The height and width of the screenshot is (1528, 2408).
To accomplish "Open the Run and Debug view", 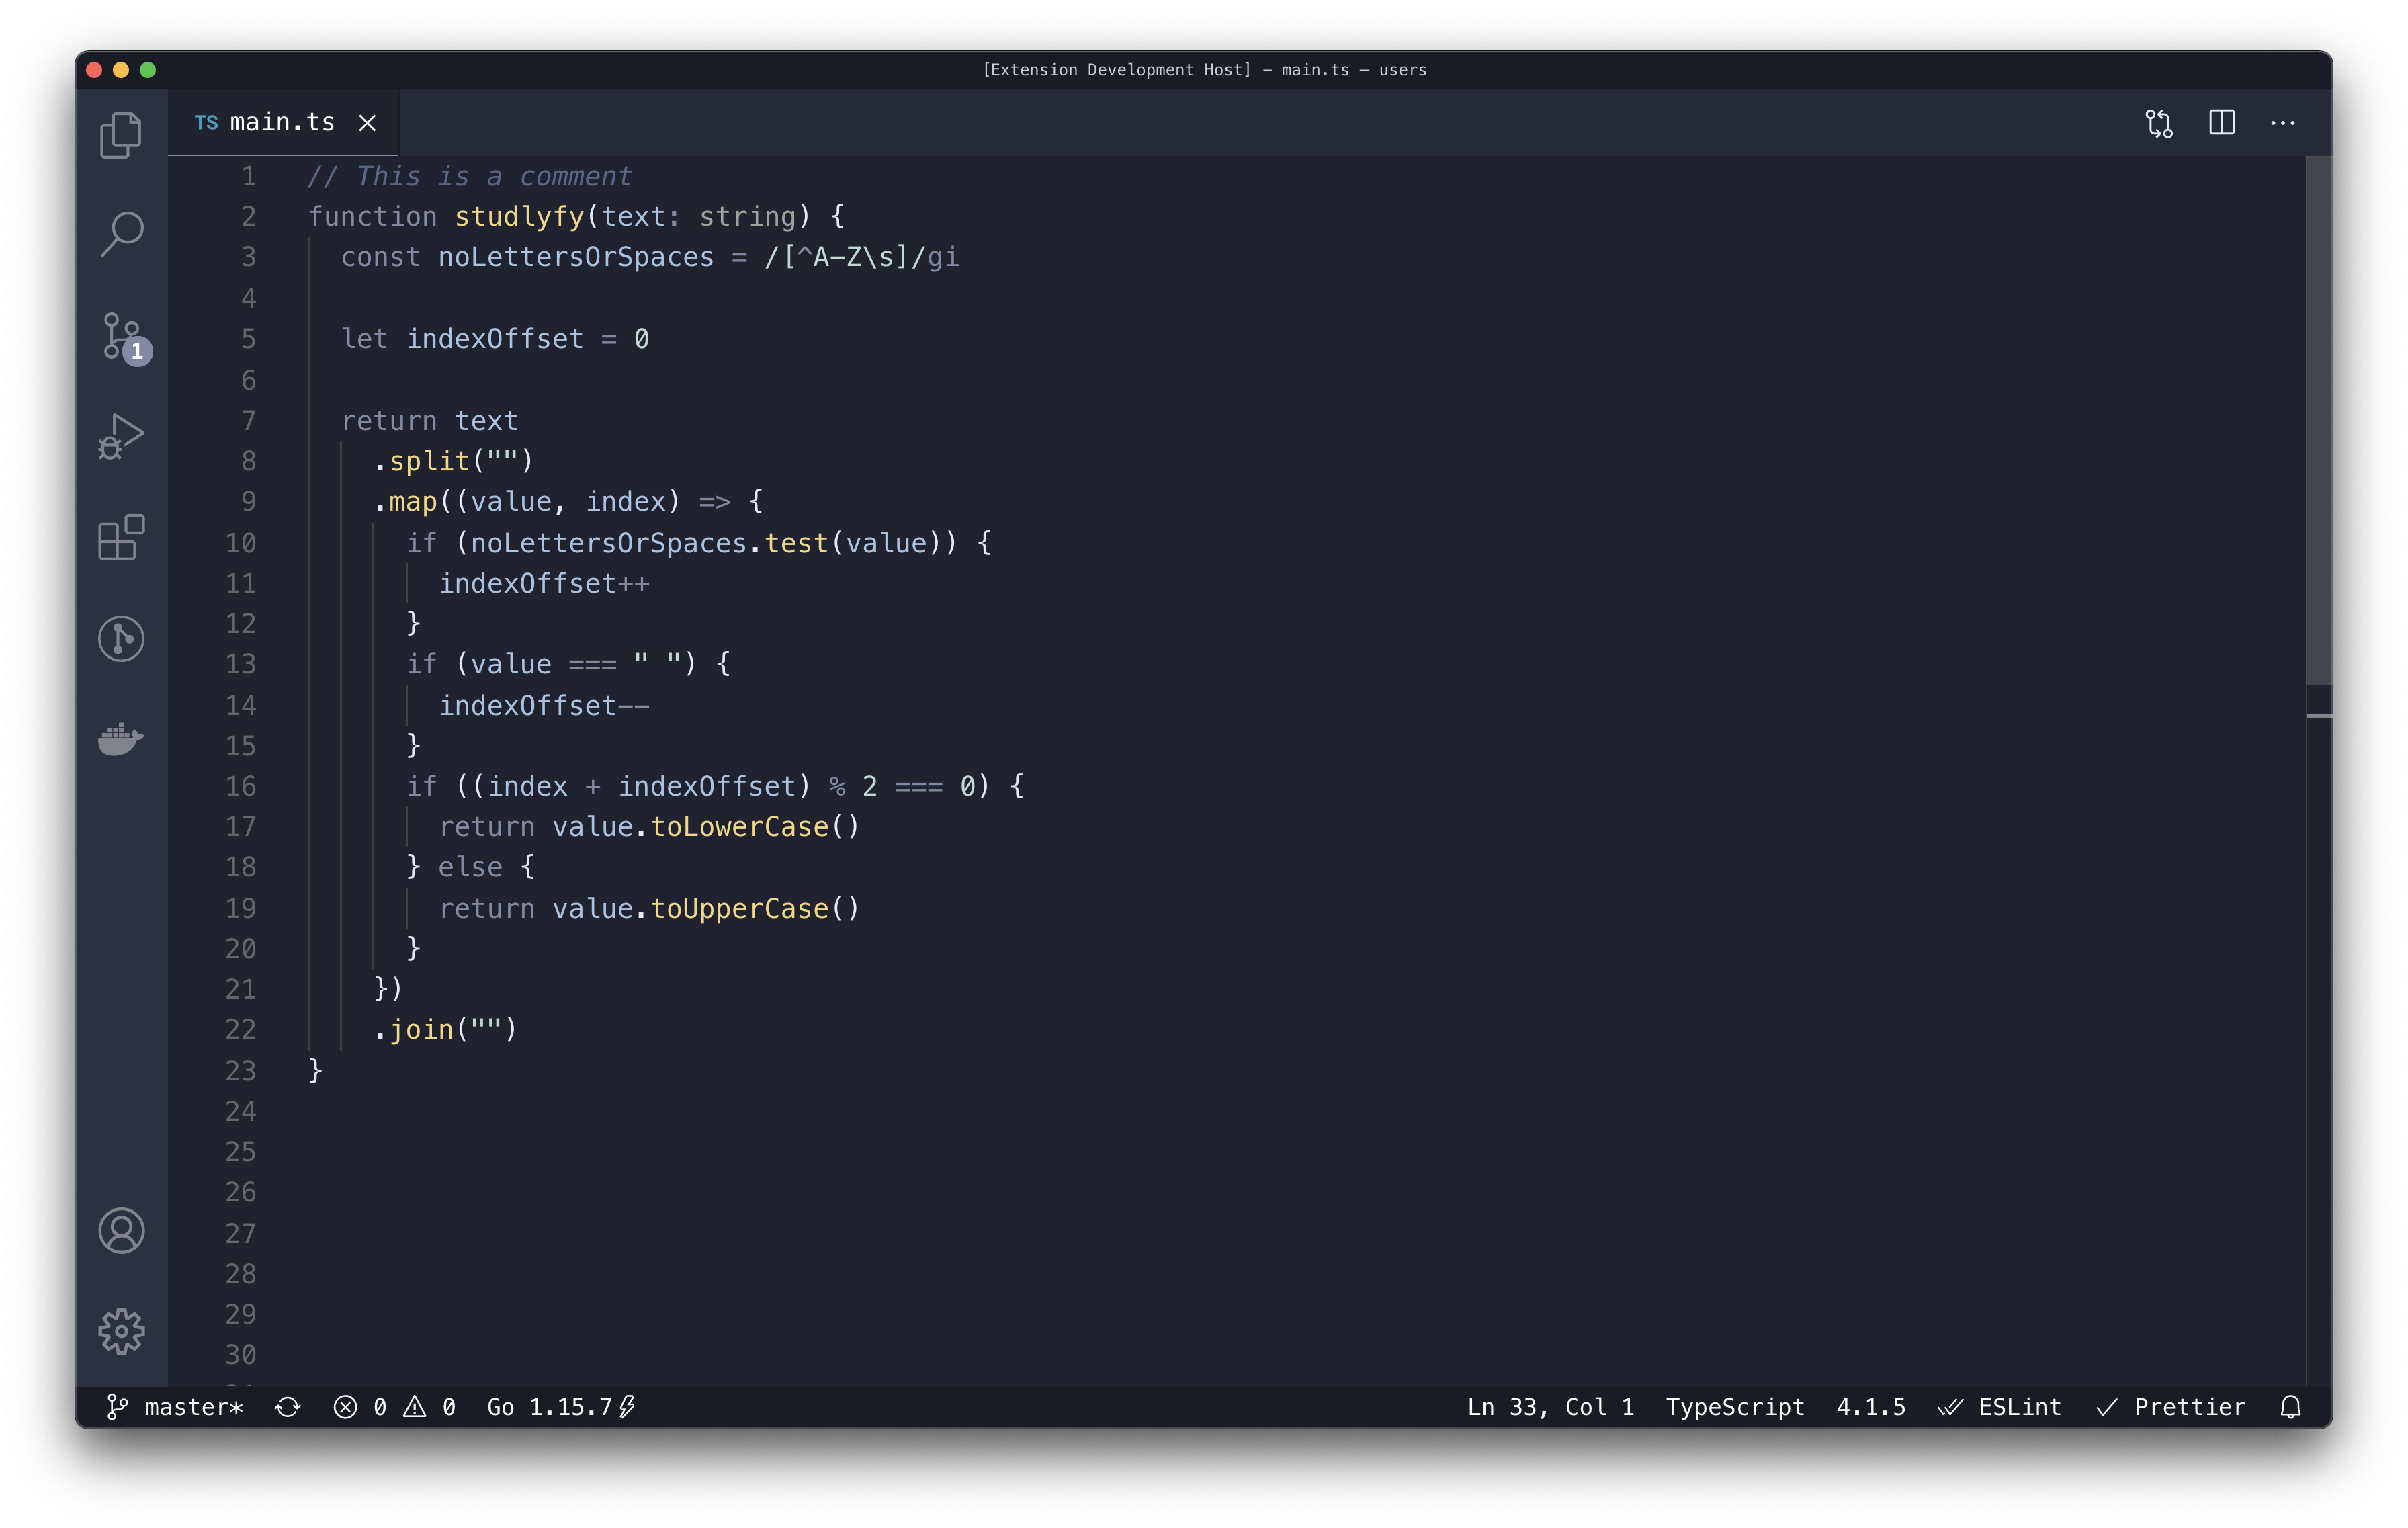I will click(x=121, y=437).
